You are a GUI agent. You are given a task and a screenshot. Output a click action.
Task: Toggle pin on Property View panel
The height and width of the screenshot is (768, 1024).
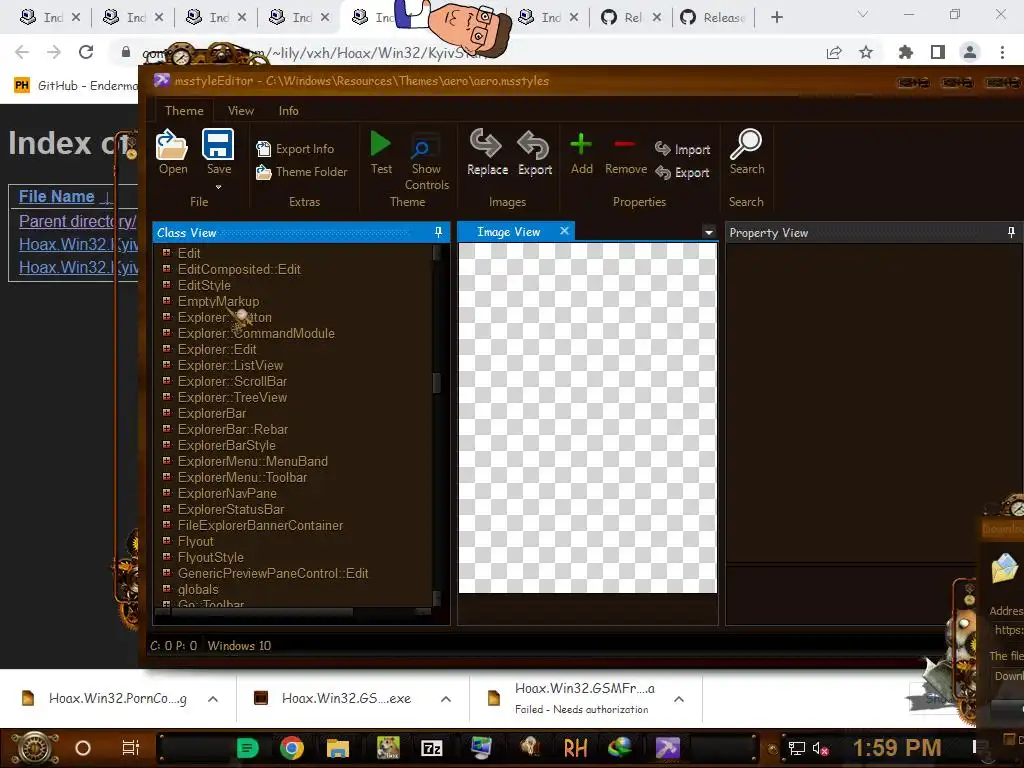(x=1011, y=232)
